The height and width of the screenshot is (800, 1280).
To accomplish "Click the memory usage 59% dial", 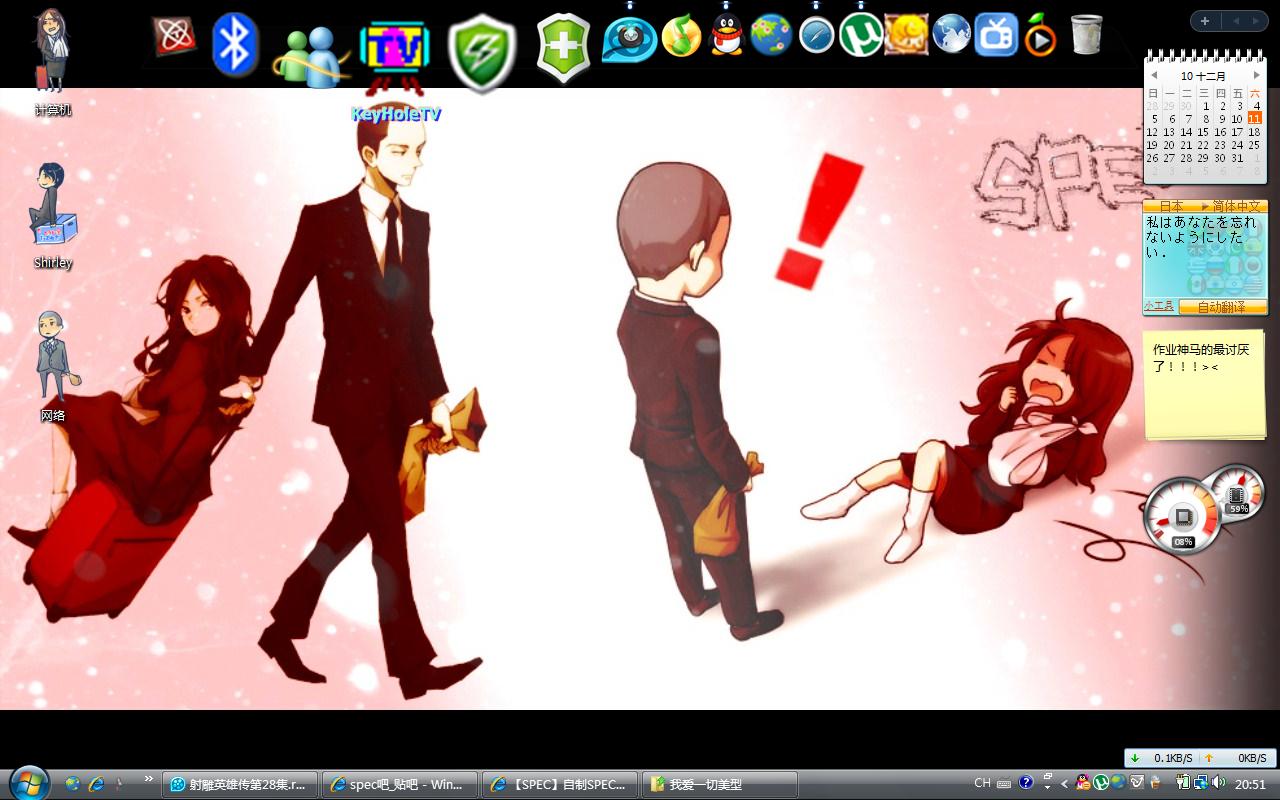I will point(1239,493).
